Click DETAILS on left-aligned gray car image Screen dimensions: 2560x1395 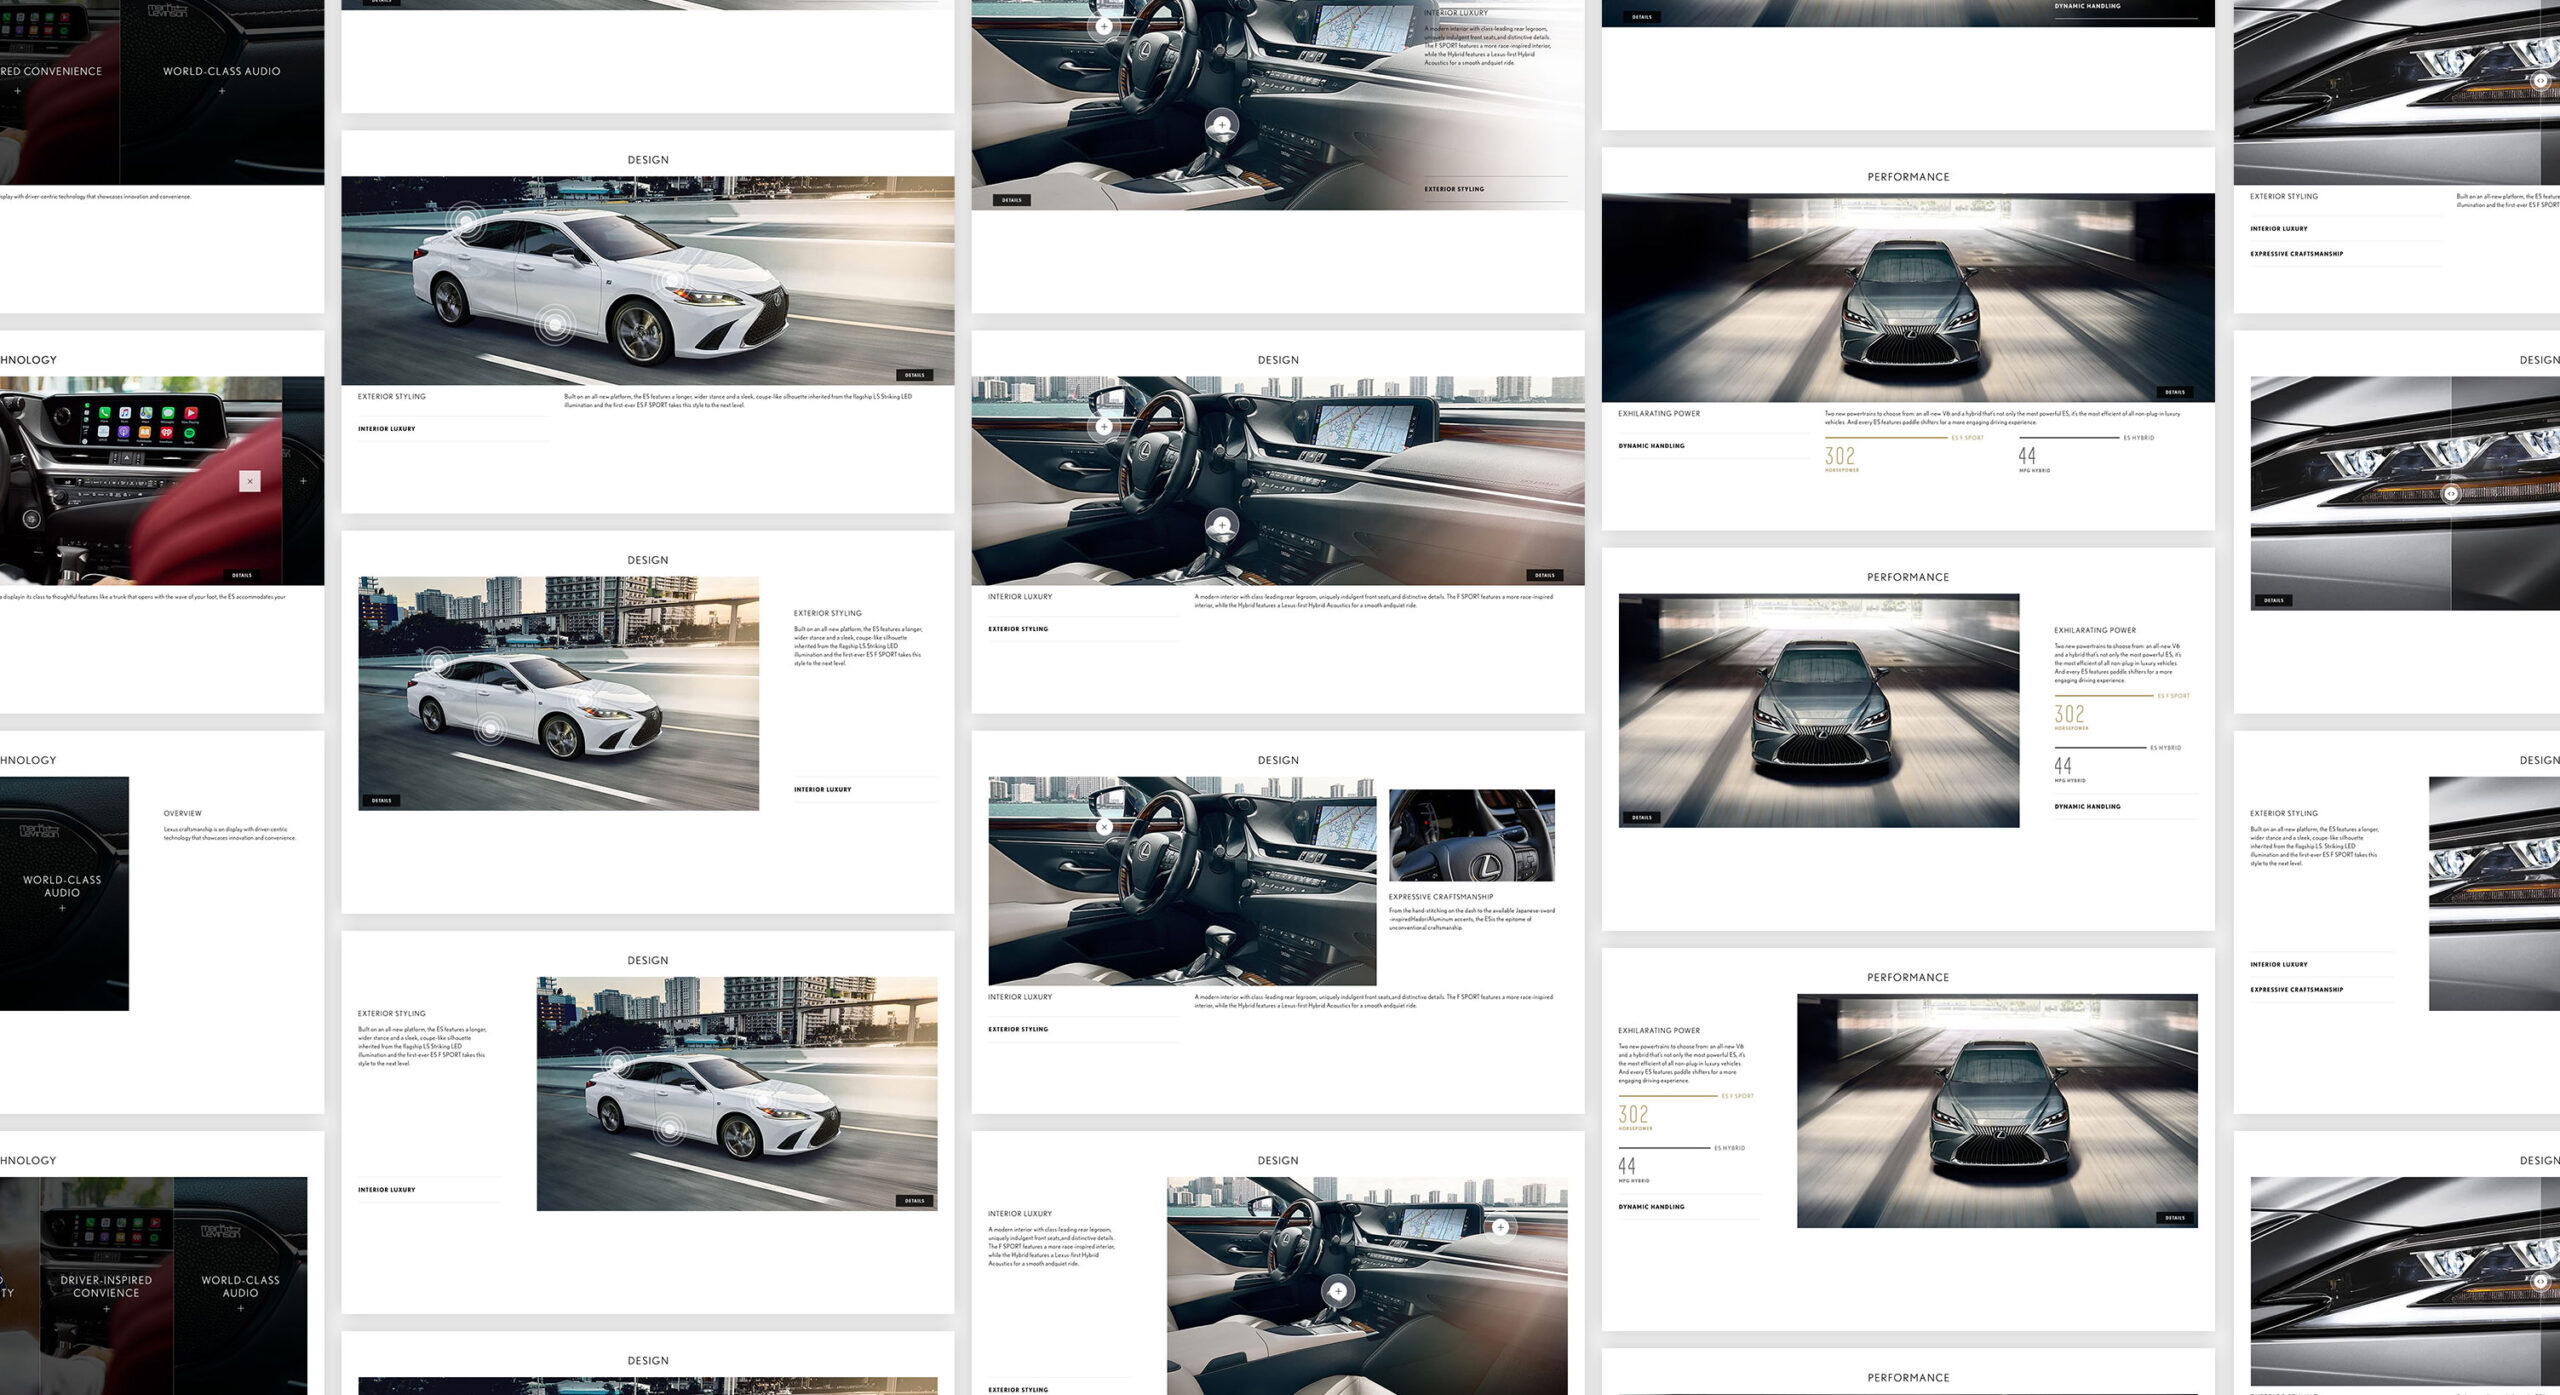tap(1642, 817)
